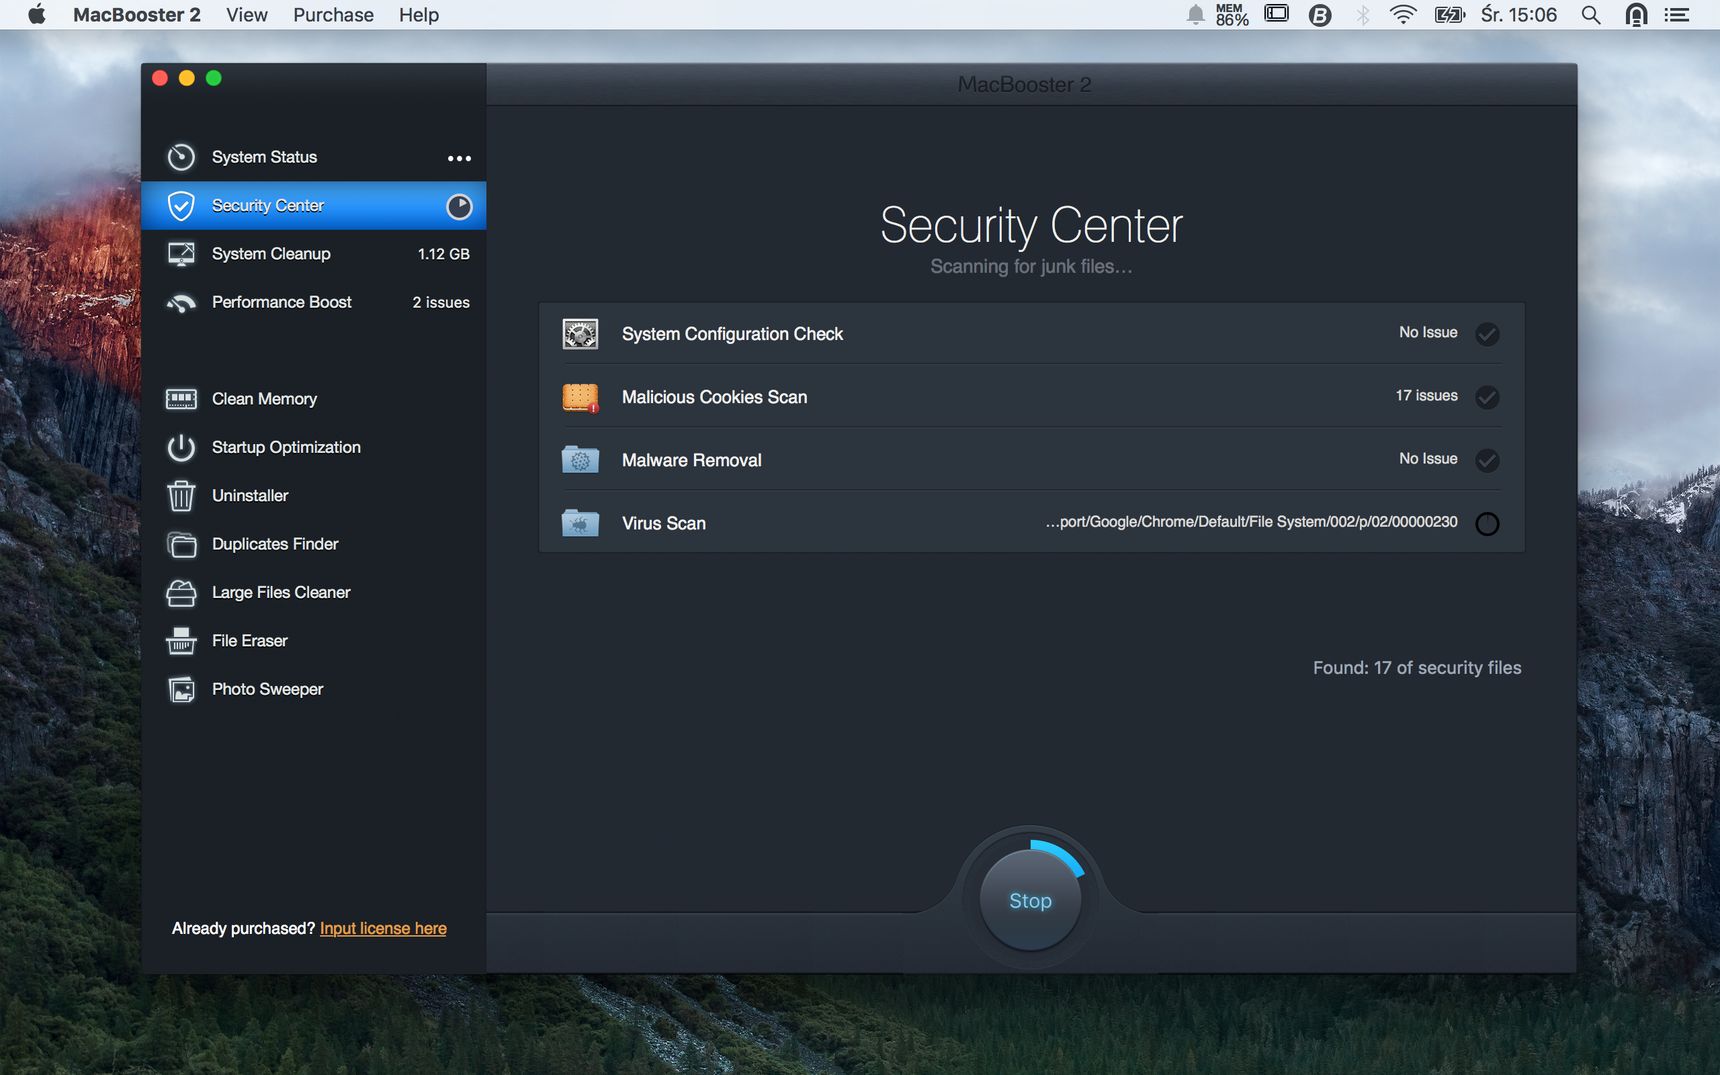The height and width of the screenshot is (1075, 1720).
Task: Open the Help menu
Action: (x=419, y=15)
